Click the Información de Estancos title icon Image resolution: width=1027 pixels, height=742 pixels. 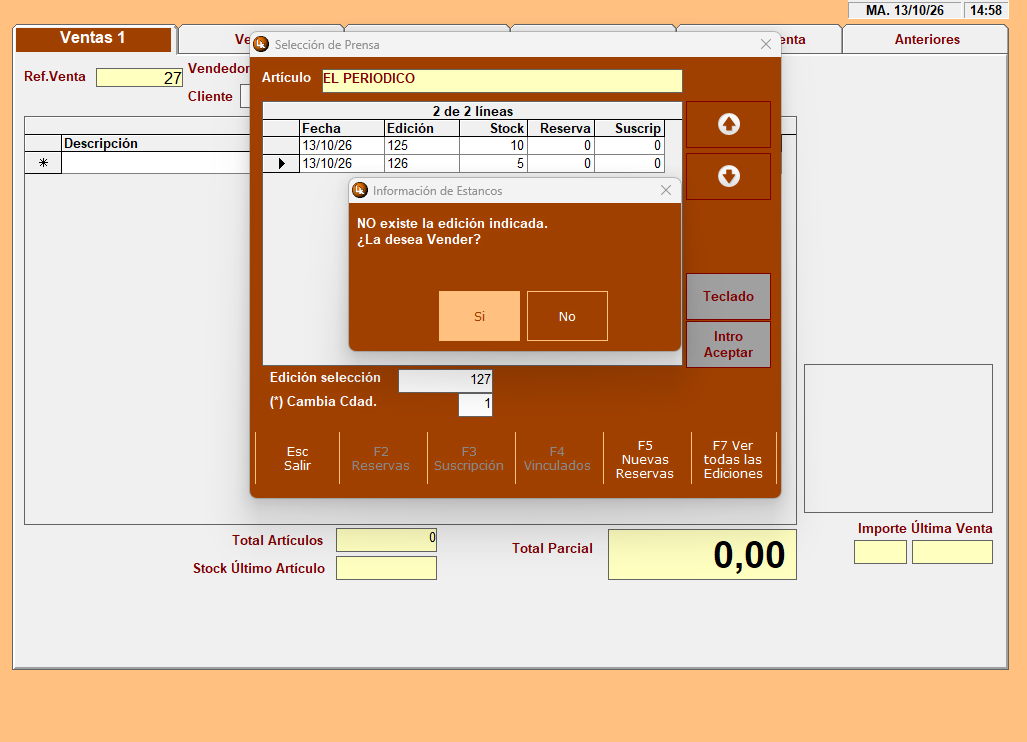click(360, 191)
